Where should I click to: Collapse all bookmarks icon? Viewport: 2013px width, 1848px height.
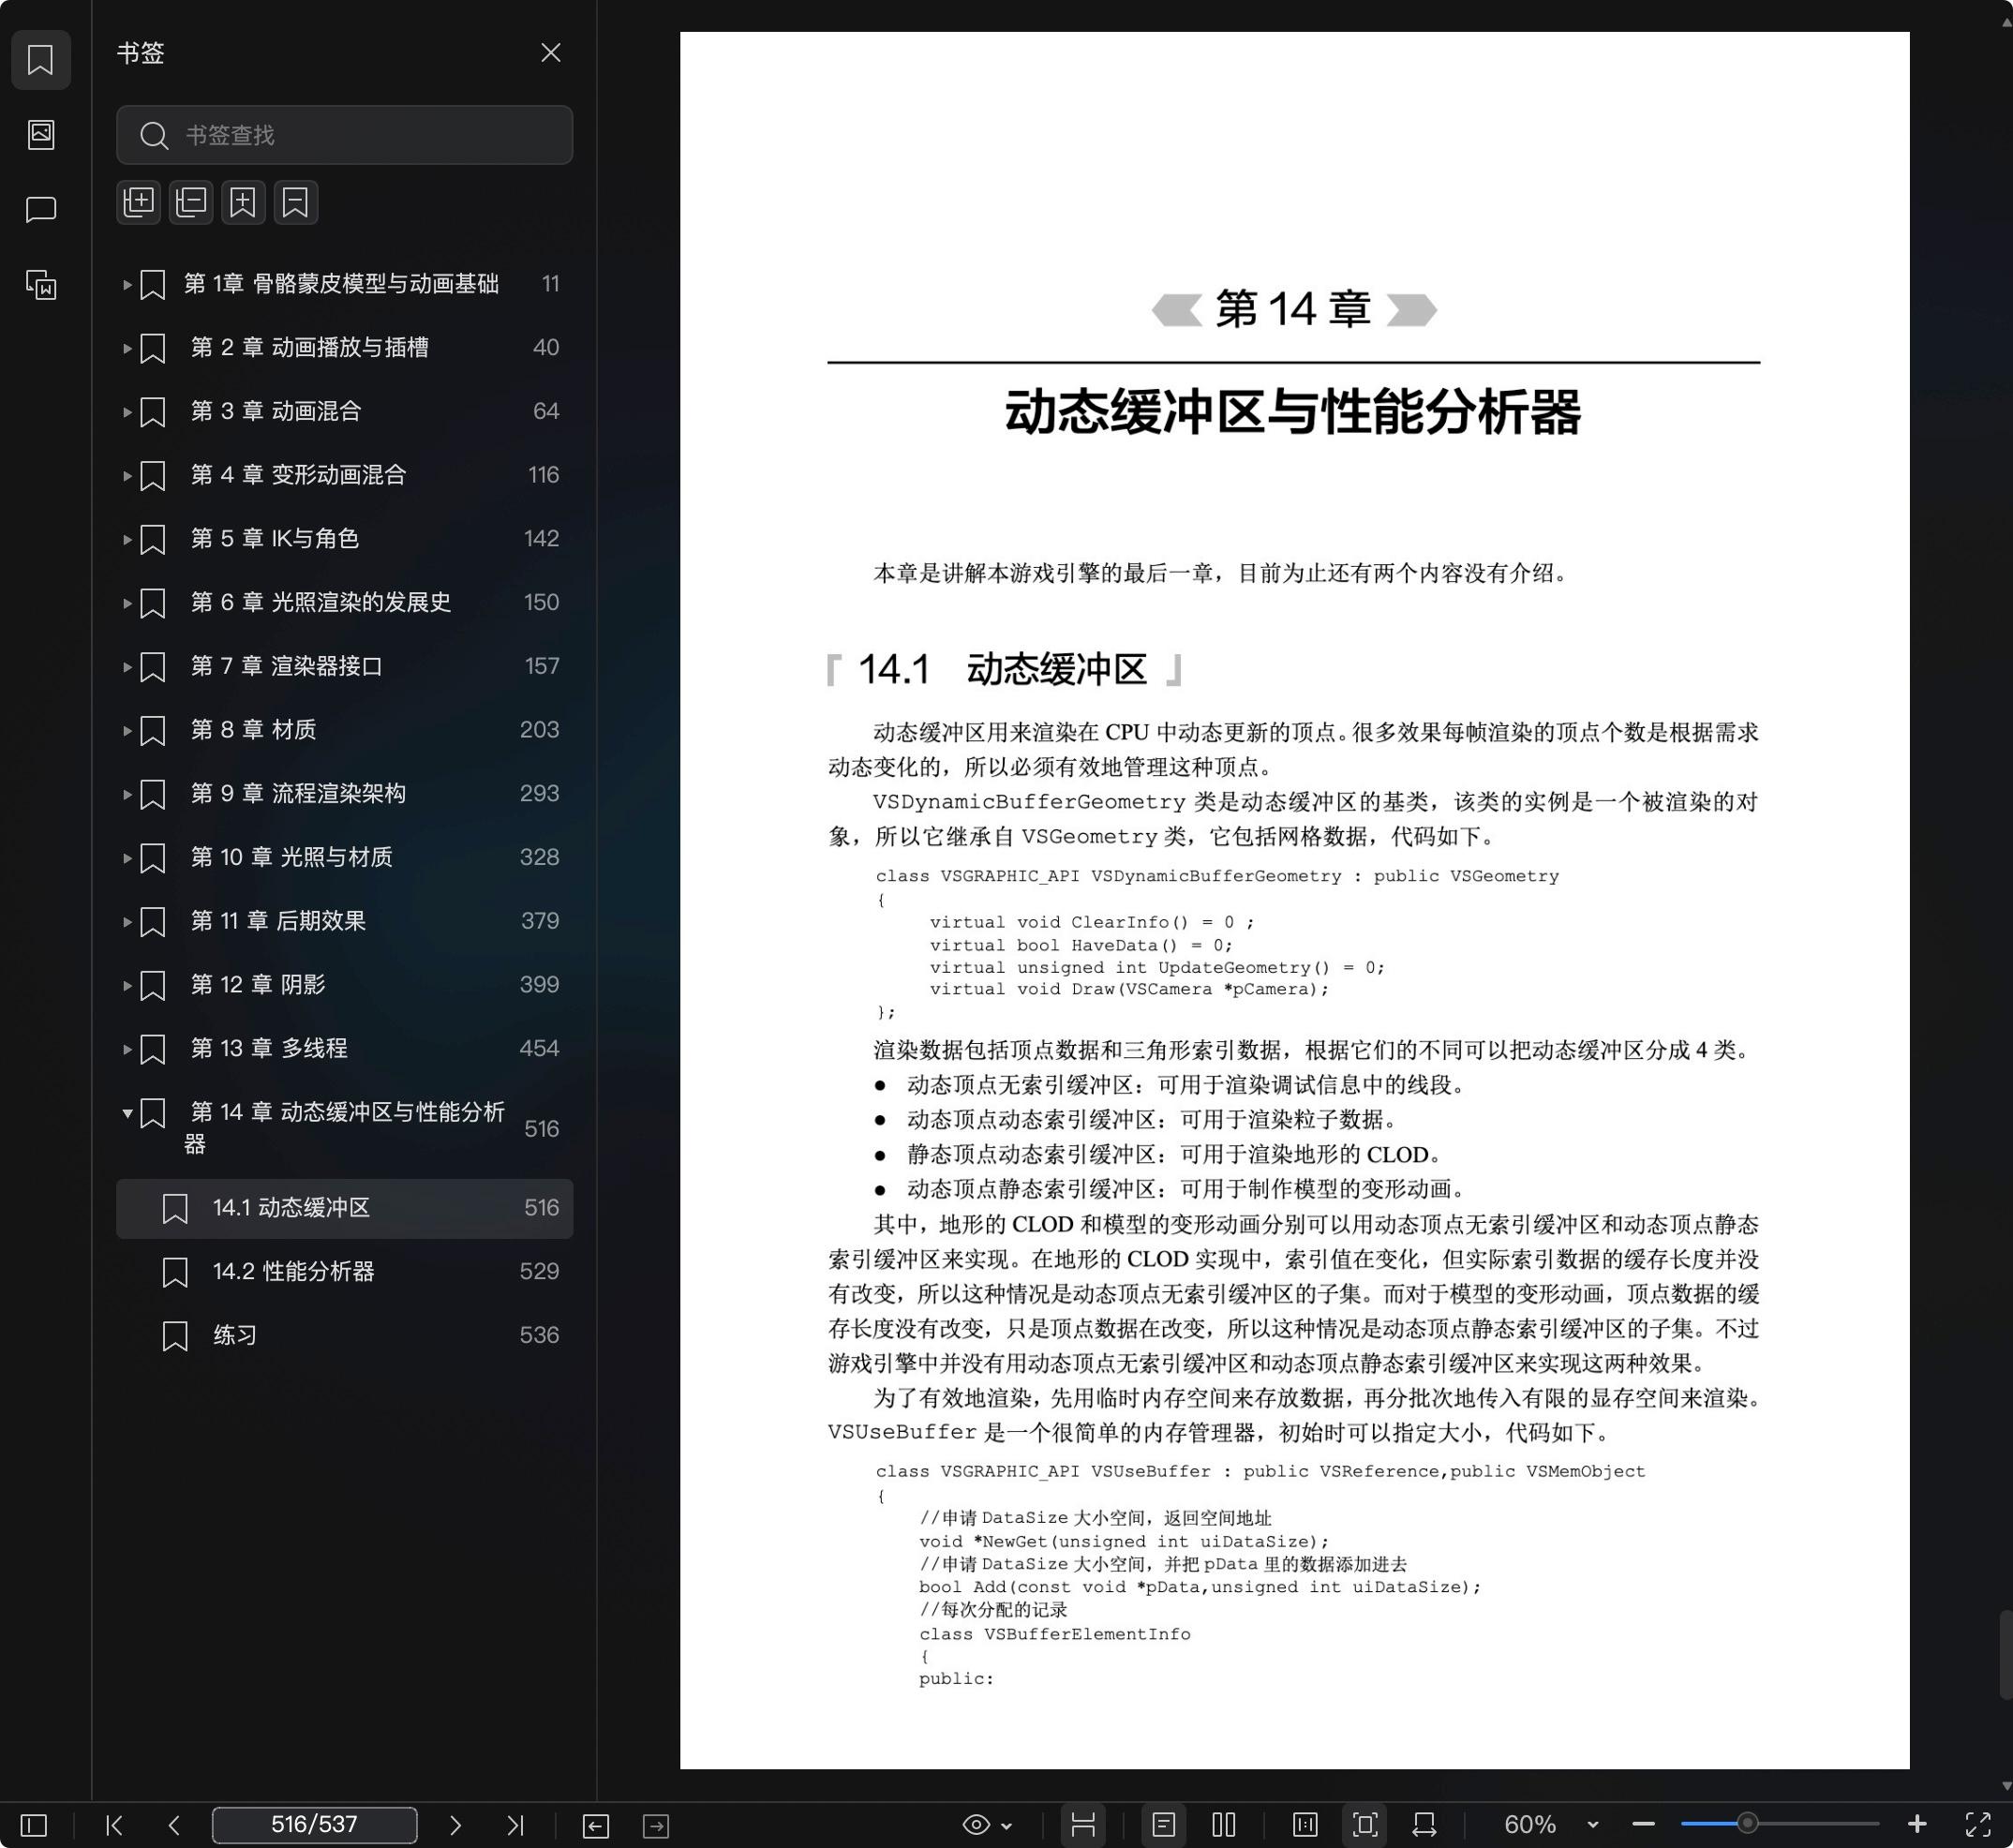point(191,202)
